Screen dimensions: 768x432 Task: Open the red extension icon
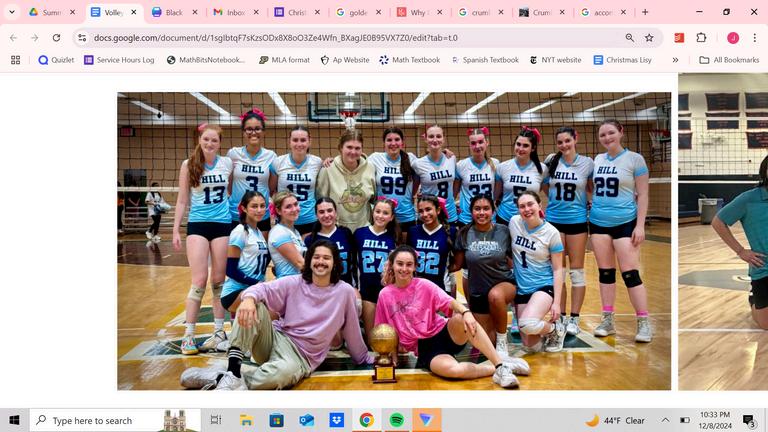click(x=679, y=38)
